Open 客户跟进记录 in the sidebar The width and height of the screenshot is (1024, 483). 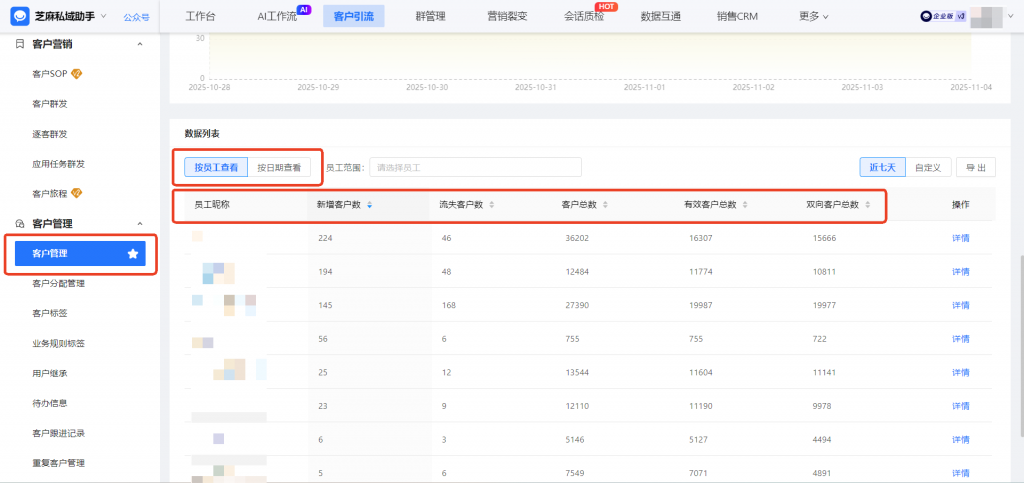click(x=58, y=433)
